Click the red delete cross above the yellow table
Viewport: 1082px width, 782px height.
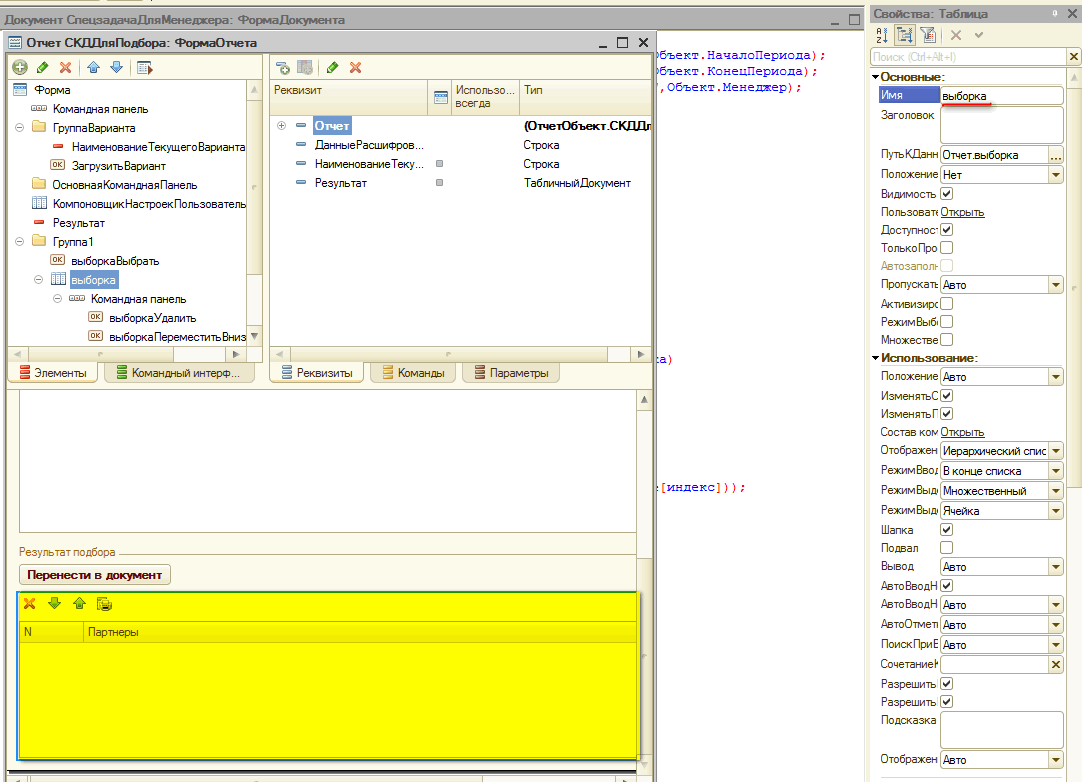(x=29, y=604)
